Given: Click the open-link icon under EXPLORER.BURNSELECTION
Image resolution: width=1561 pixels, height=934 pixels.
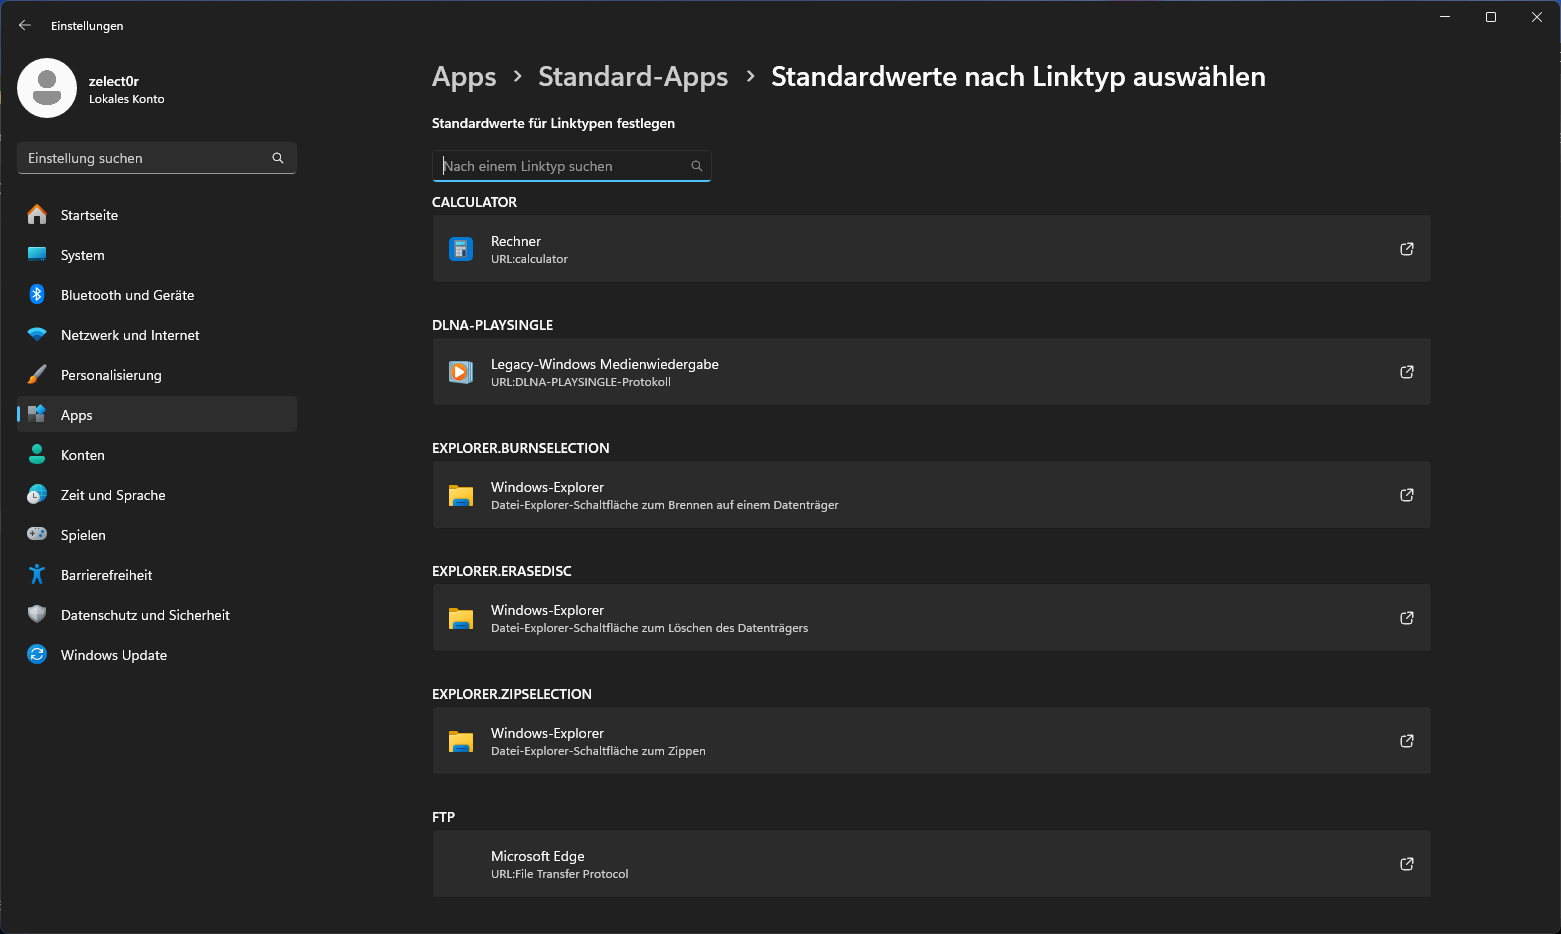Looking at the screenshot, I should click(1406, 495).
